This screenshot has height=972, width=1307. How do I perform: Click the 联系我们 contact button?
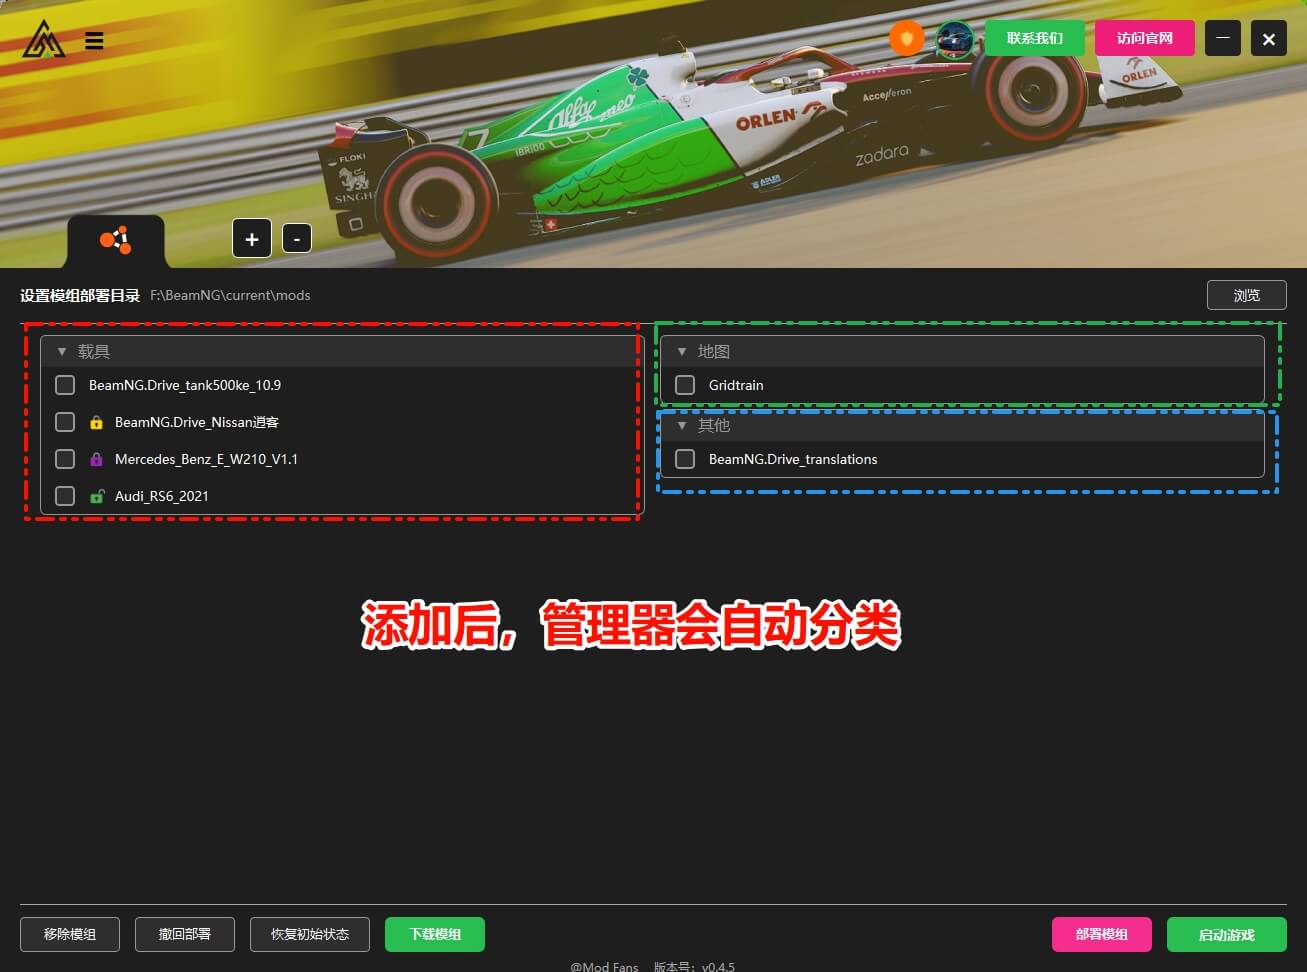pos(1034,39)
